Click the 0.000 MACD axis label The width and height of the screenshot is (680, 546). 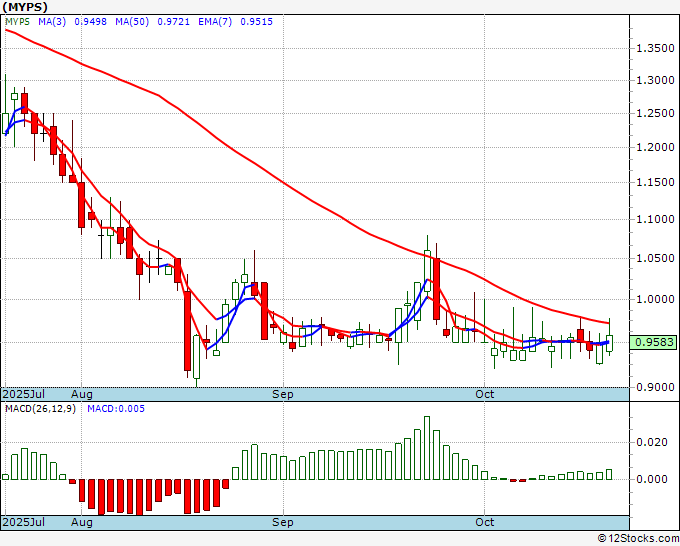(651, 479)
